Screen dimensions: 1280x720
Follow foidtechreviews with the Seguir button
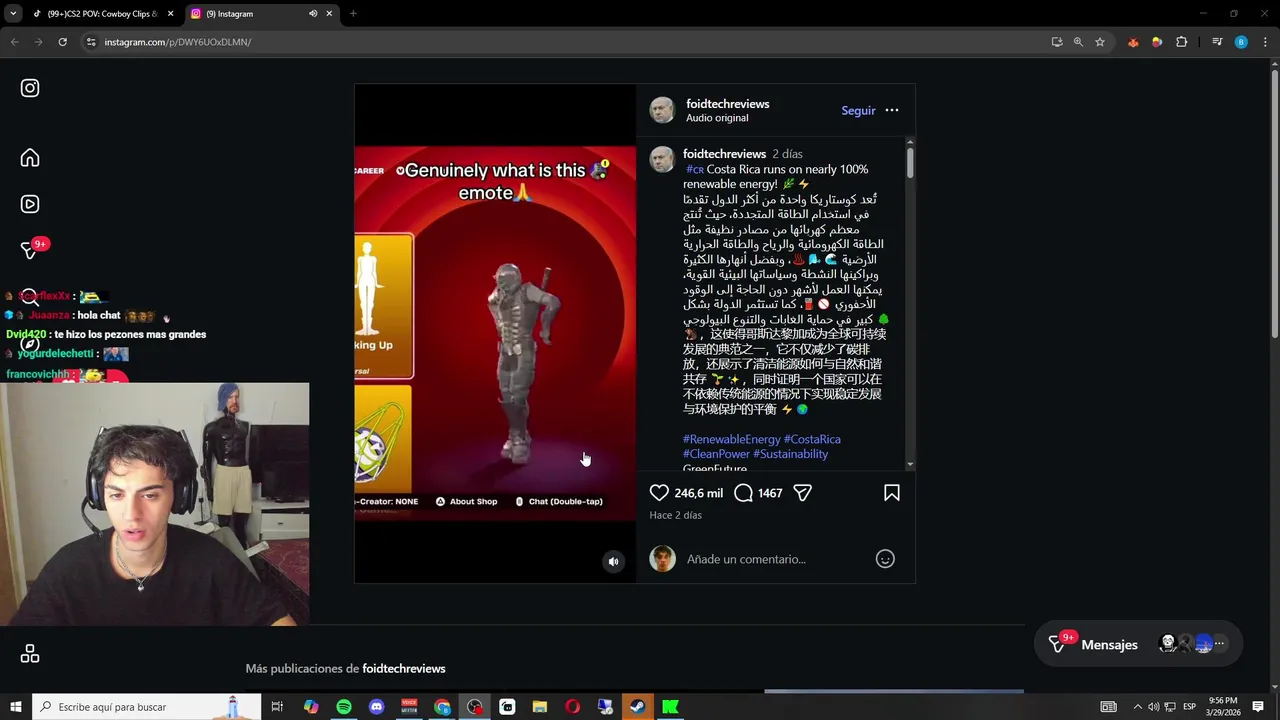858,111
